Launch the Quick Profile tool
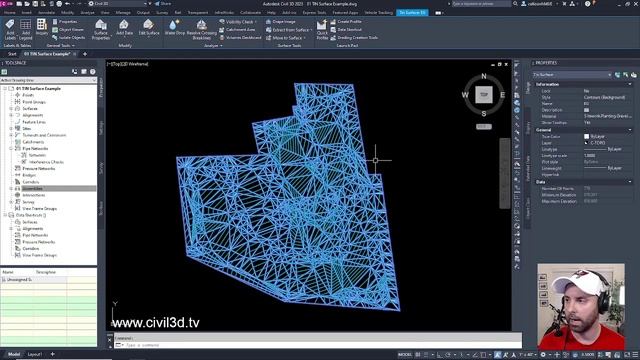 click(x=322, y=29)
